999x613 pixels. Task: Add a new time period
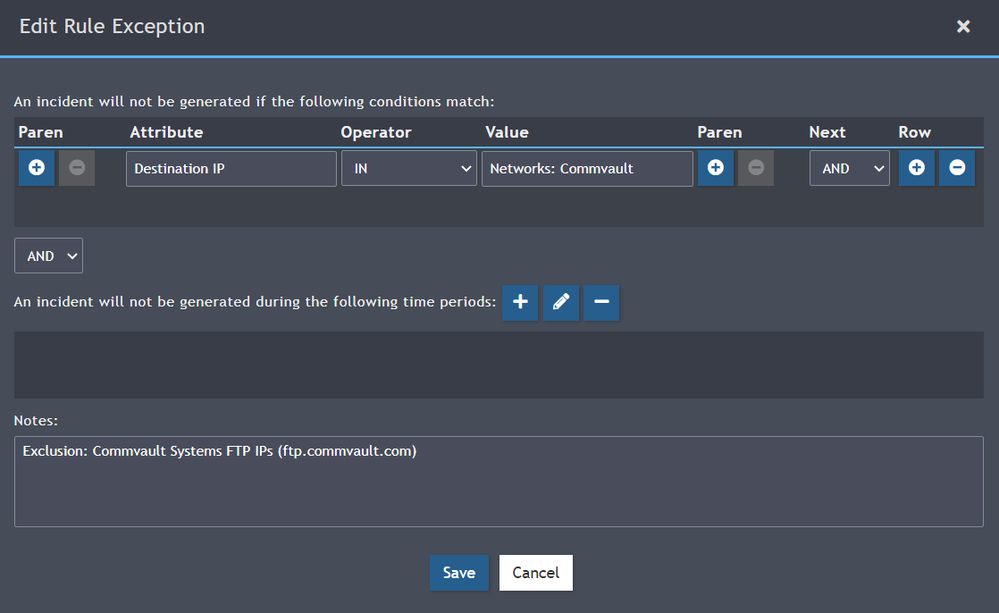point(520,302)
